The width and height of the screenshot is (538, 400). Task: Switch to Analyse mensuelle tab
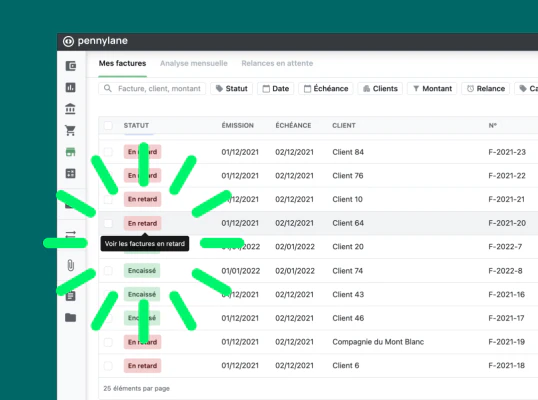(194, 63)
